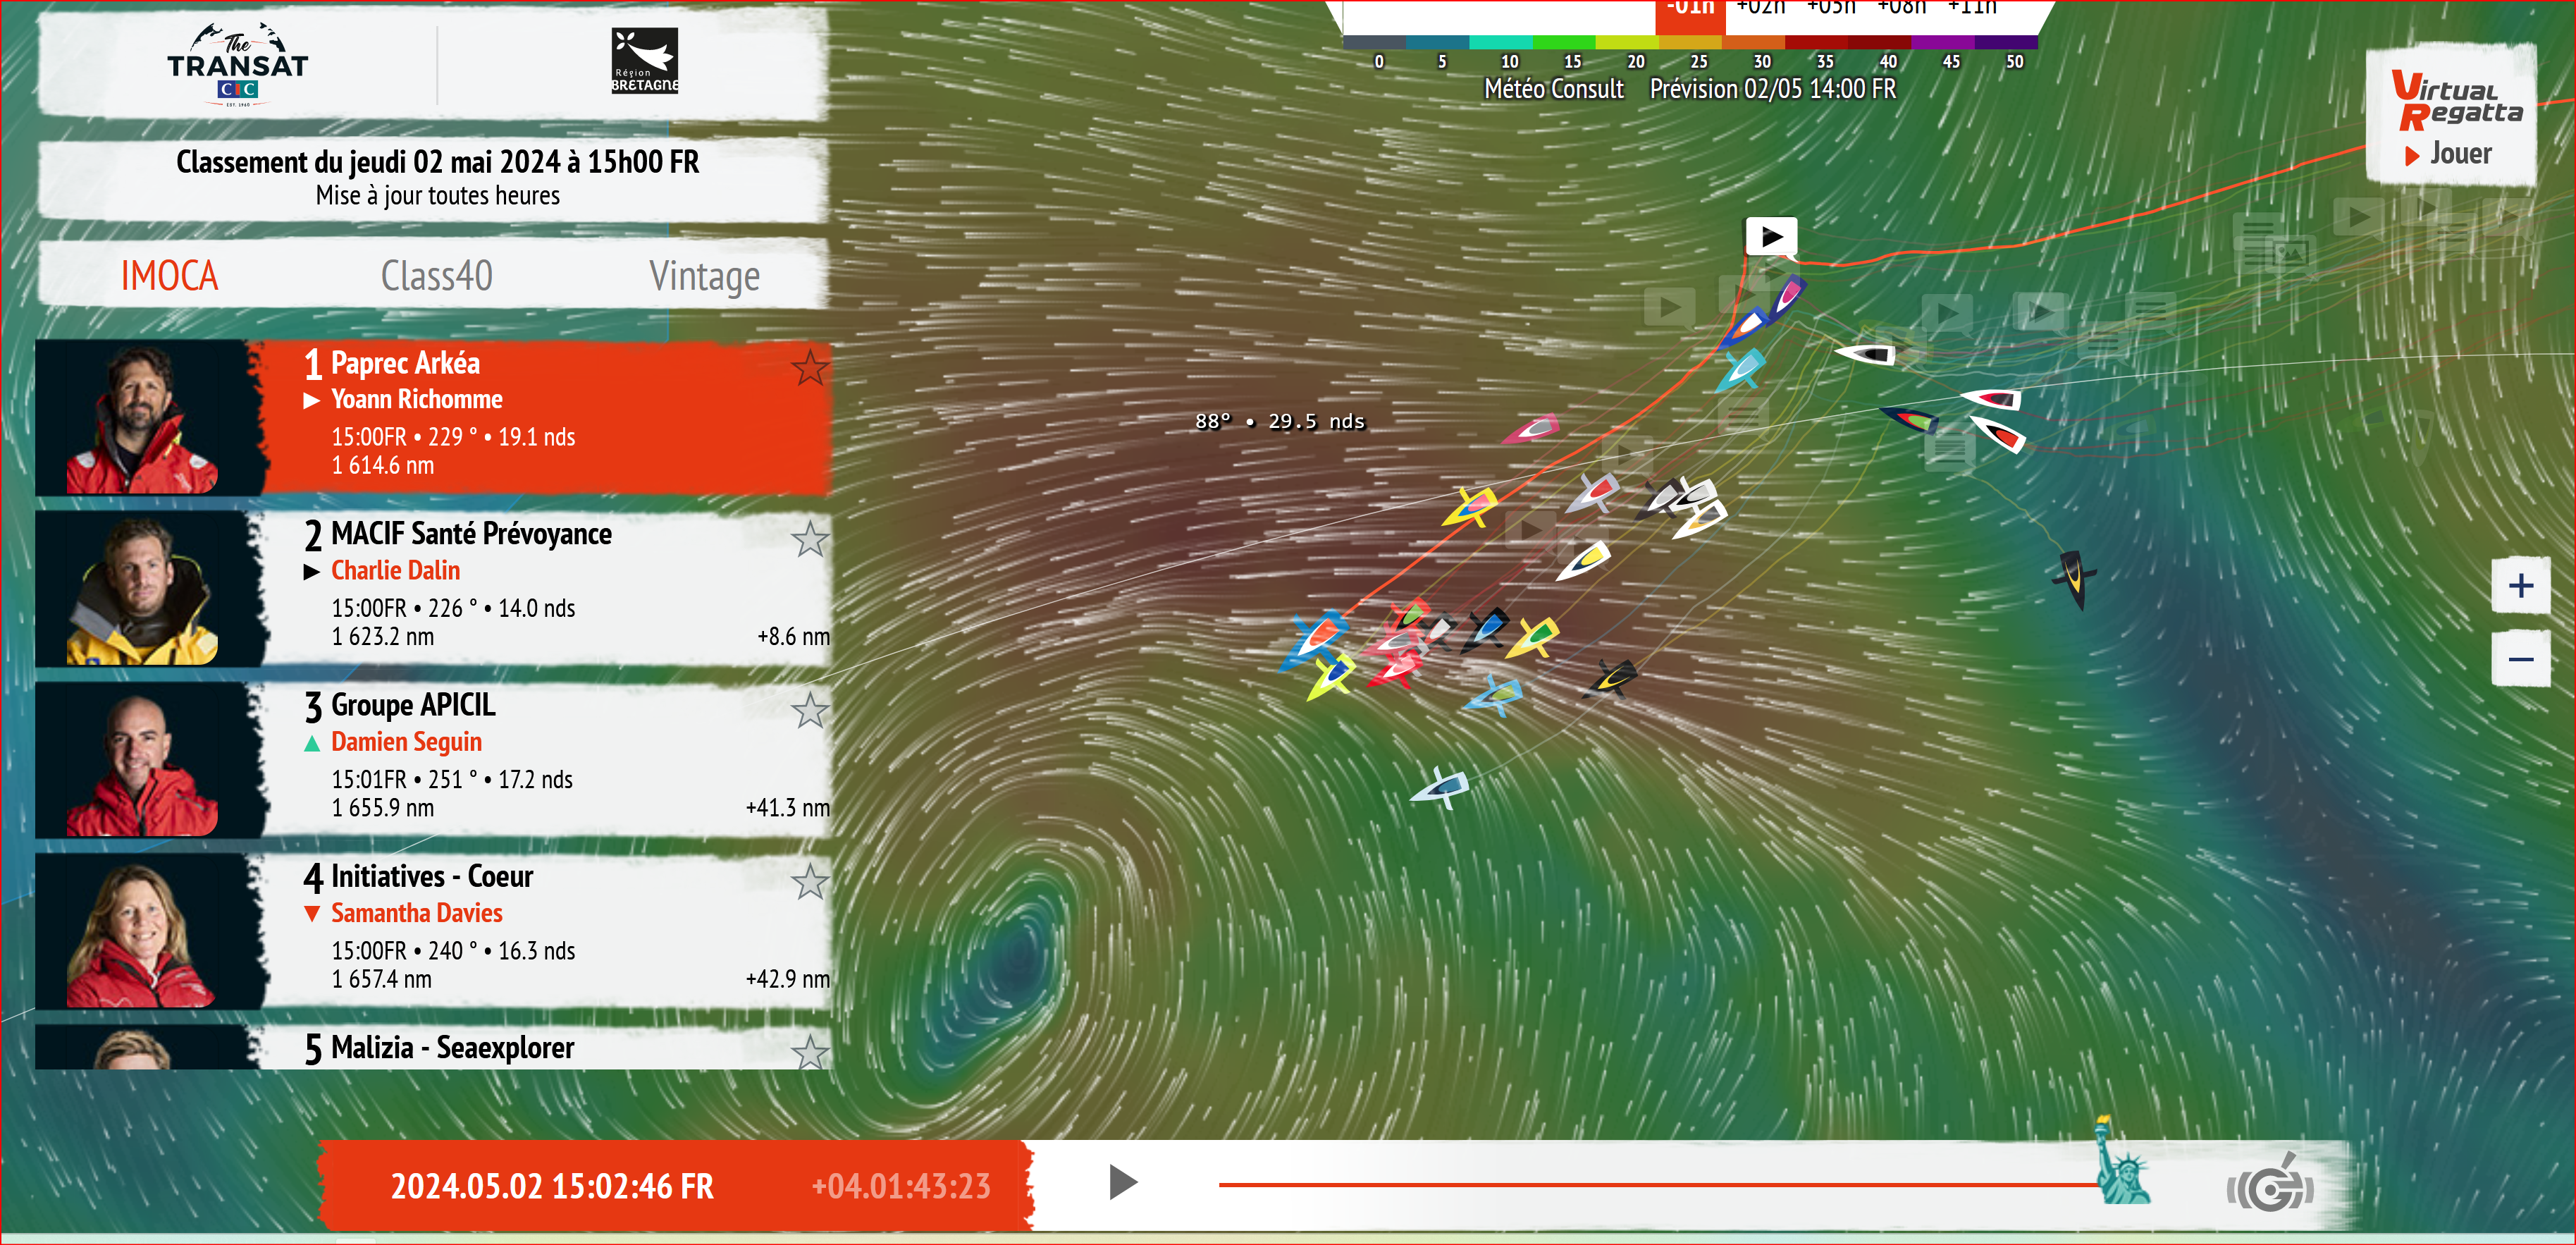Viewport: 2576px width, 1245px height.
Task: Click the '88° • 29.5 nds' wind label
Action: (1279, 421)
